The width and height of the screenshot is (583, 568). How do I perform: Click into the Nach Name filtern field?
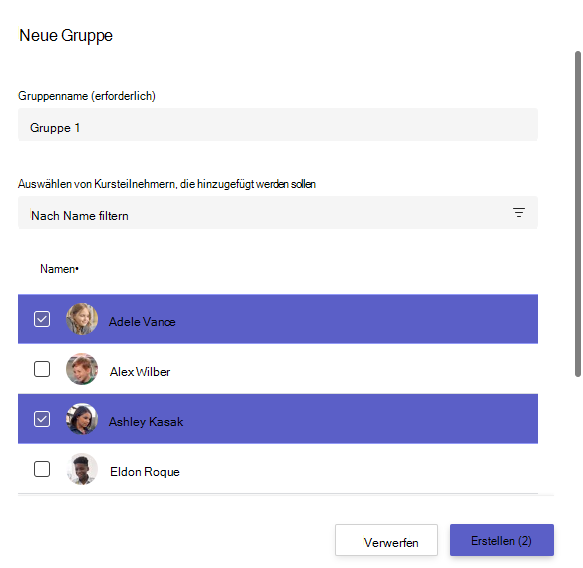(x=278, y=213)
